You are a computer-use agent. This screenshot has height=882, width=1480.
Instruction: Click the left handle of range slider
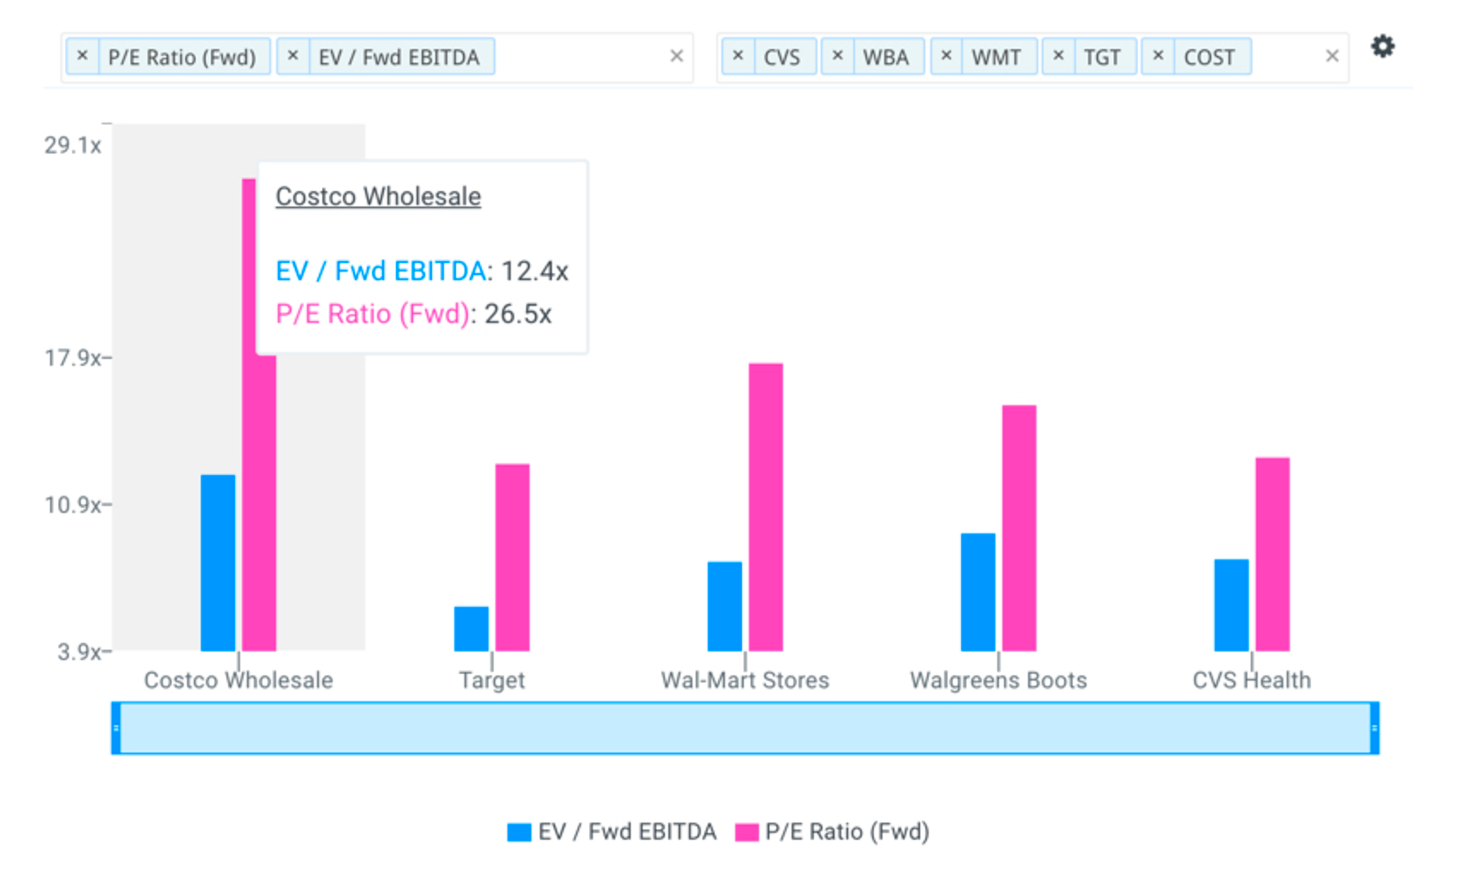point(116,728)
